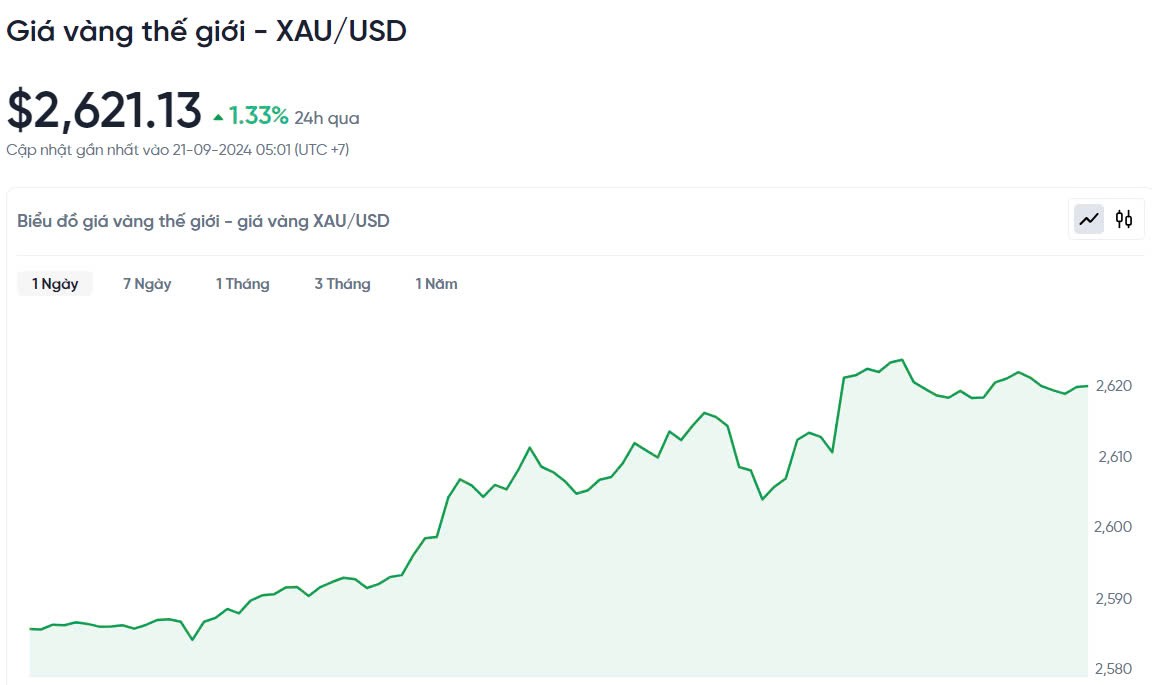Click the chart title "Biểu đồ giá vàng thế giới"
The height and width of the screenshot is (685, 1152).
[x=203, y=221]
